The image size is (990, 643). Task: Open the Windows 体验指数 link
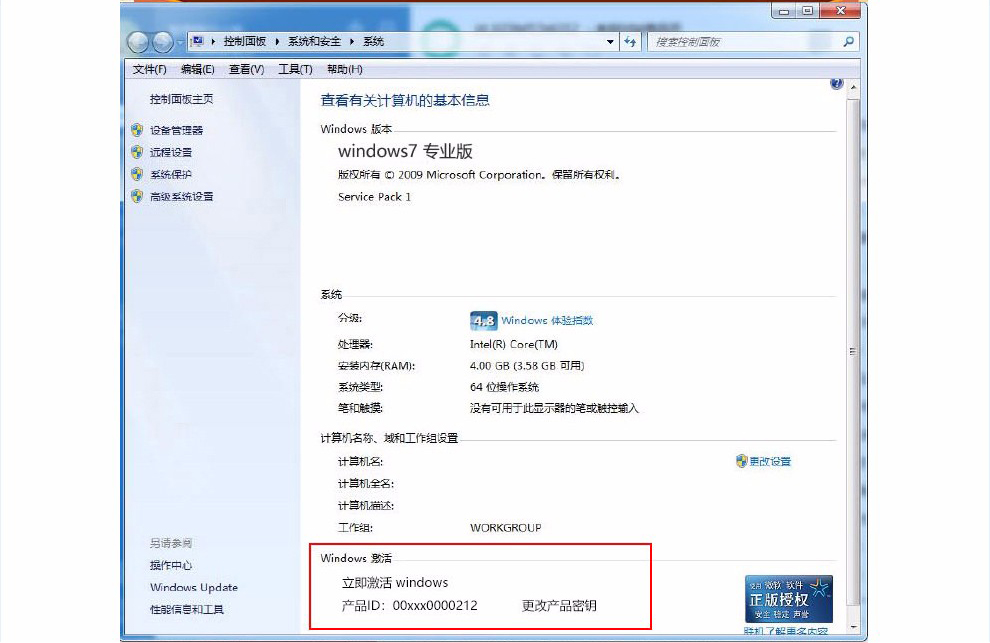point(547,321)
